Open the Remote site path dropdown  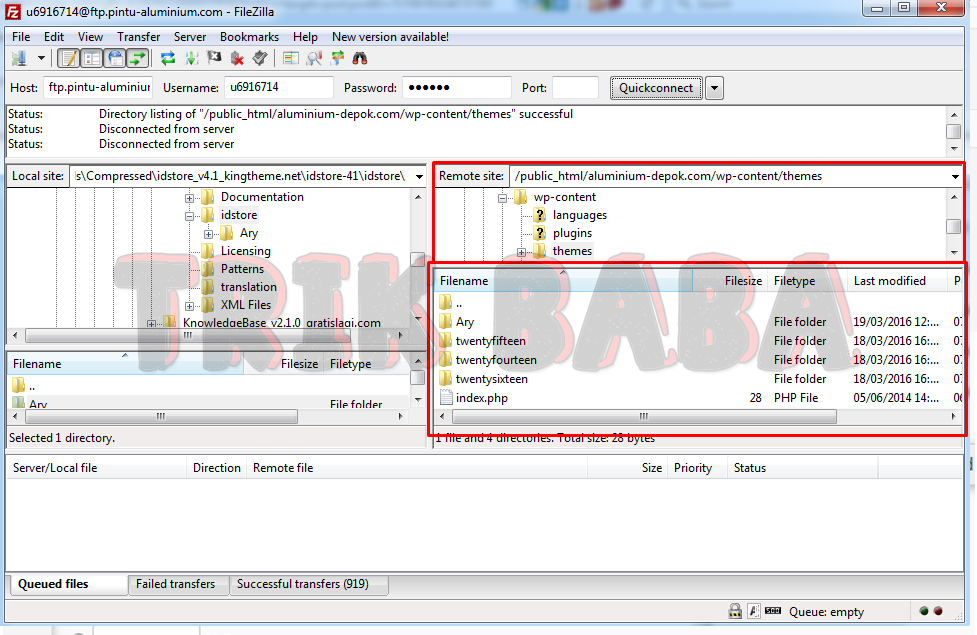tap(955, 176)
